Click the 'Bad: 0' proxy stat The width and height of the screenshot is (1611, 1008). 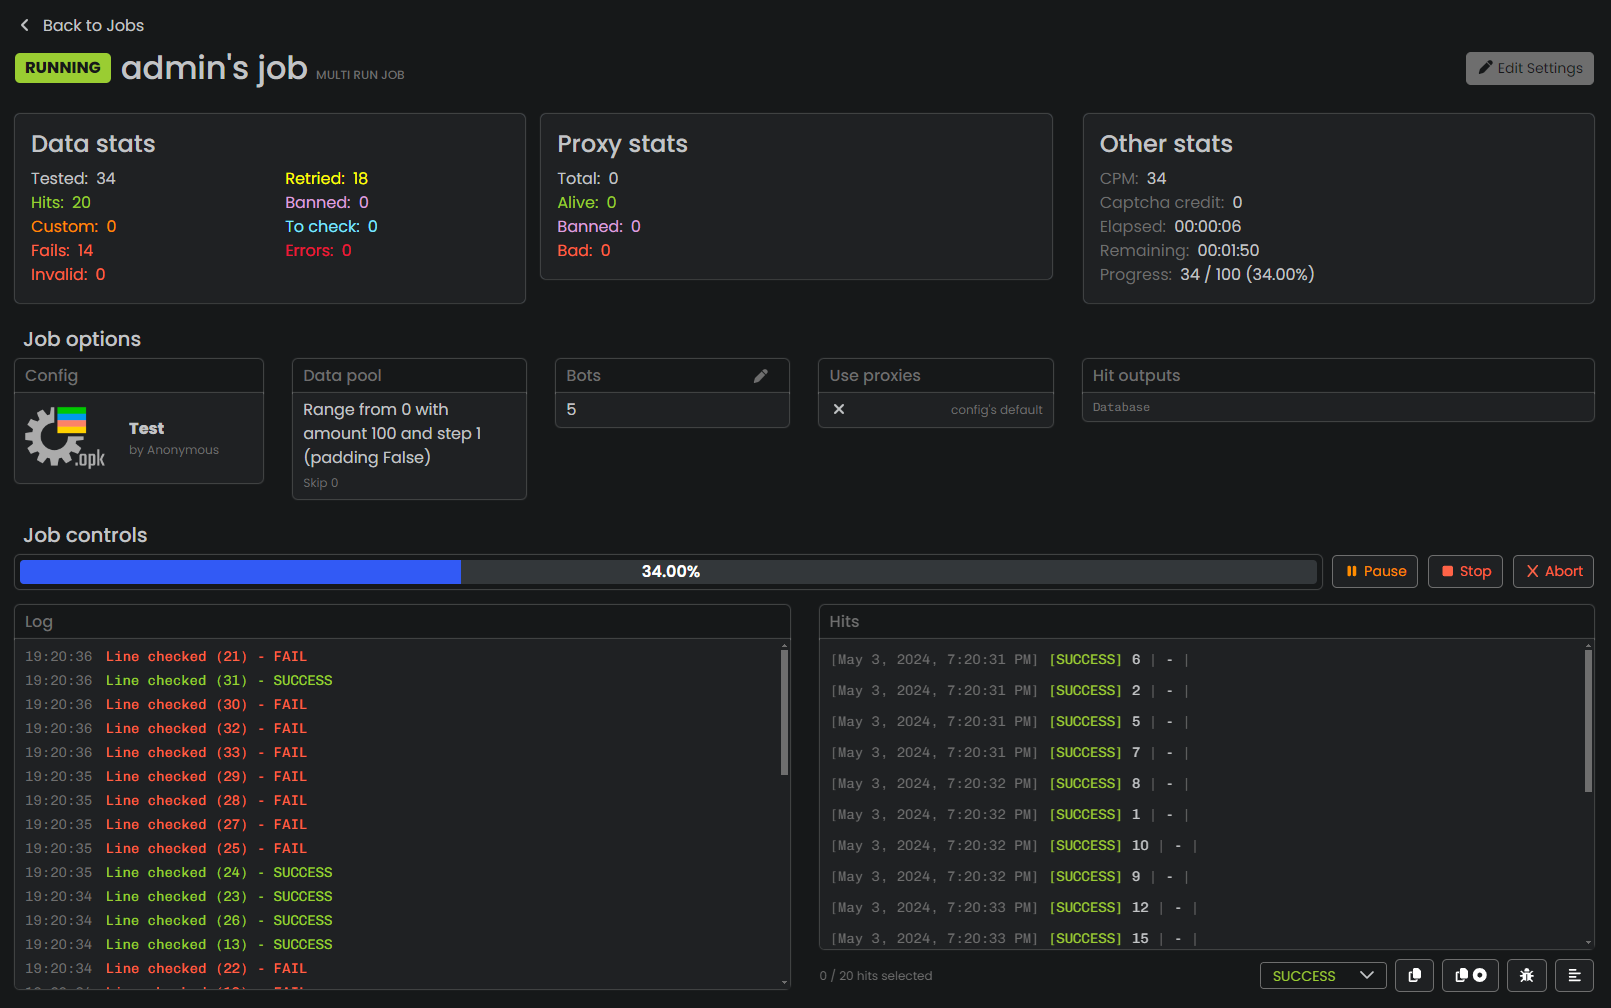pyautogui.click(x=584, y=251)
